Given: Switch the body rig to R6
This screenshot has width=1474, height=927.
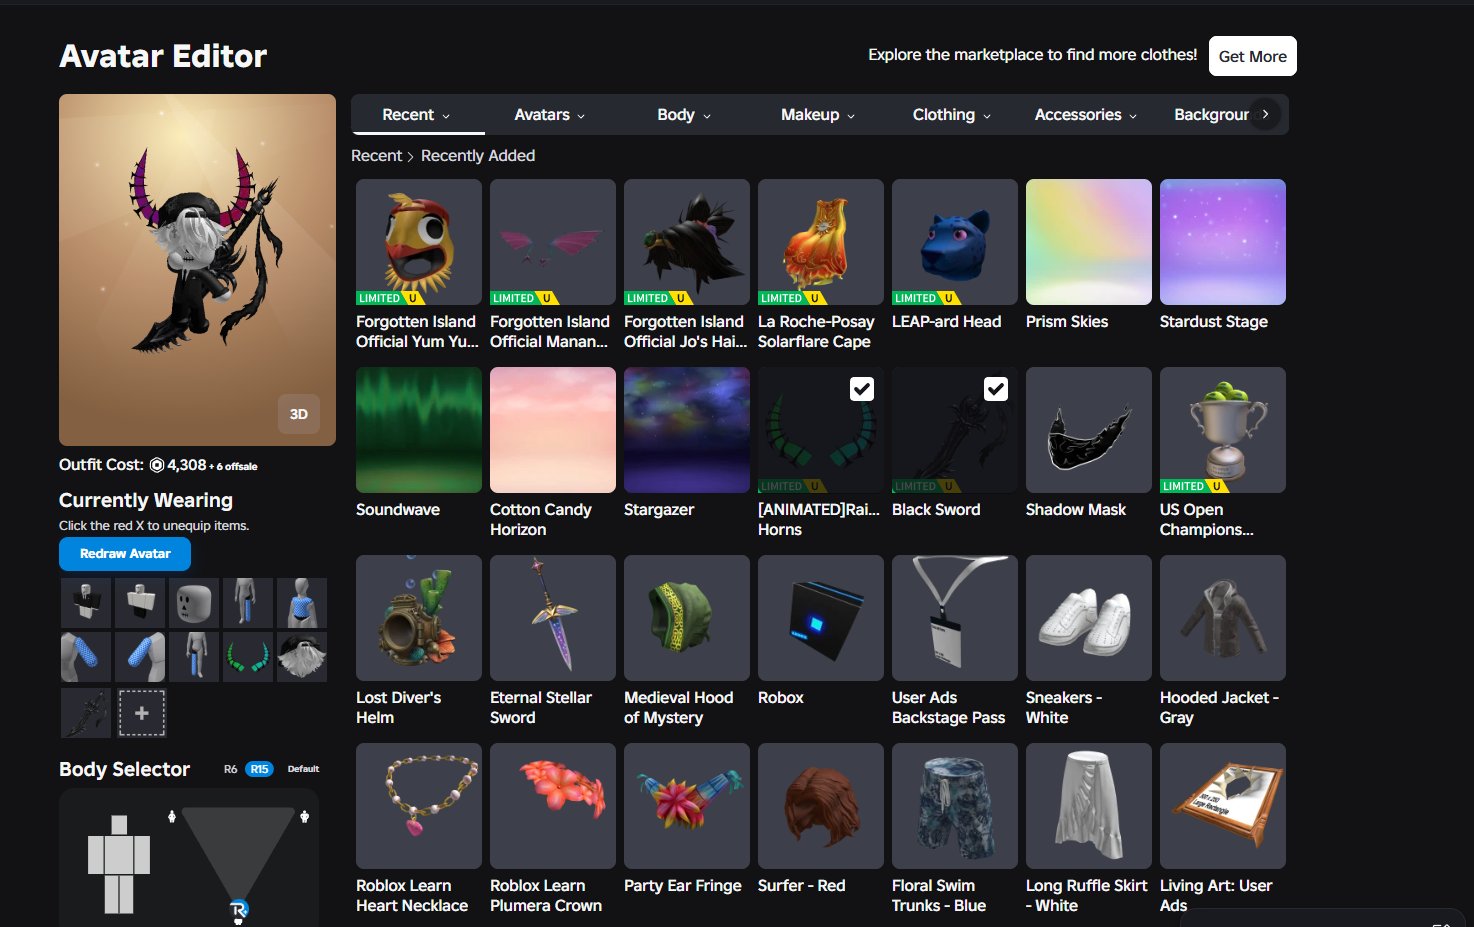Looking at the screenshot, I should click(x=231, y=769).
